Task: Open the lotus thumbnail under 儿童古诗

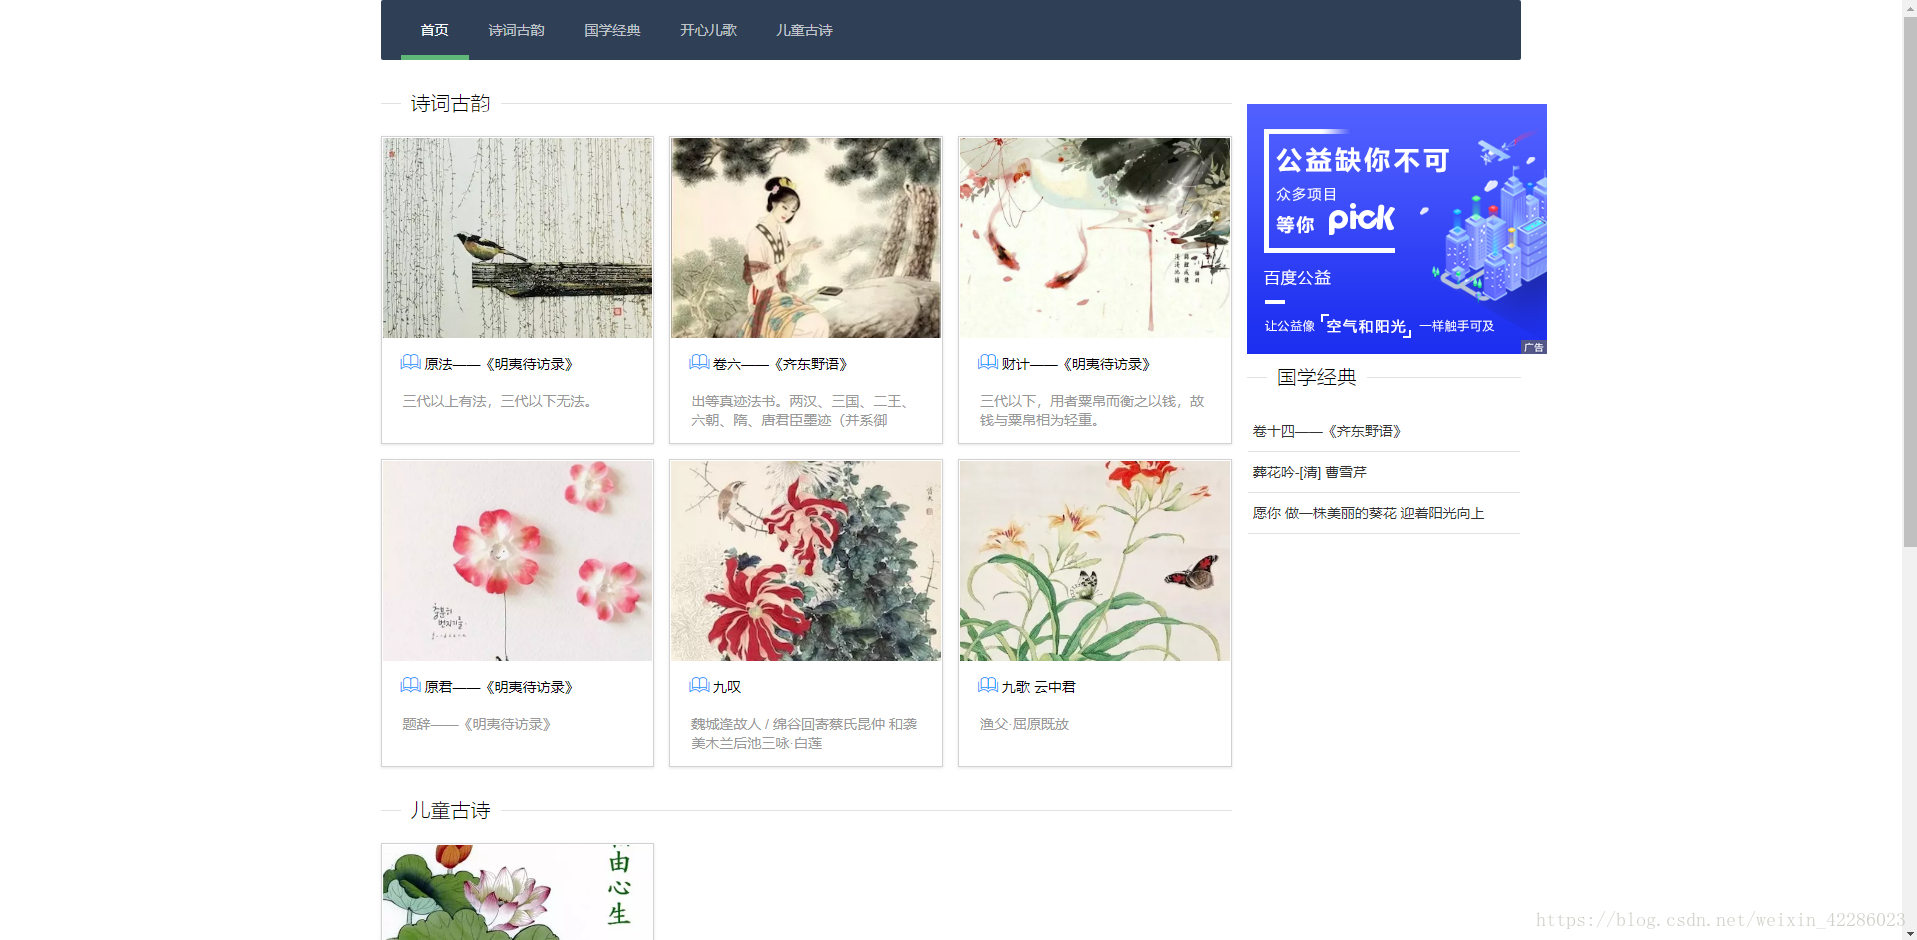Action: (x=517, y=892)
